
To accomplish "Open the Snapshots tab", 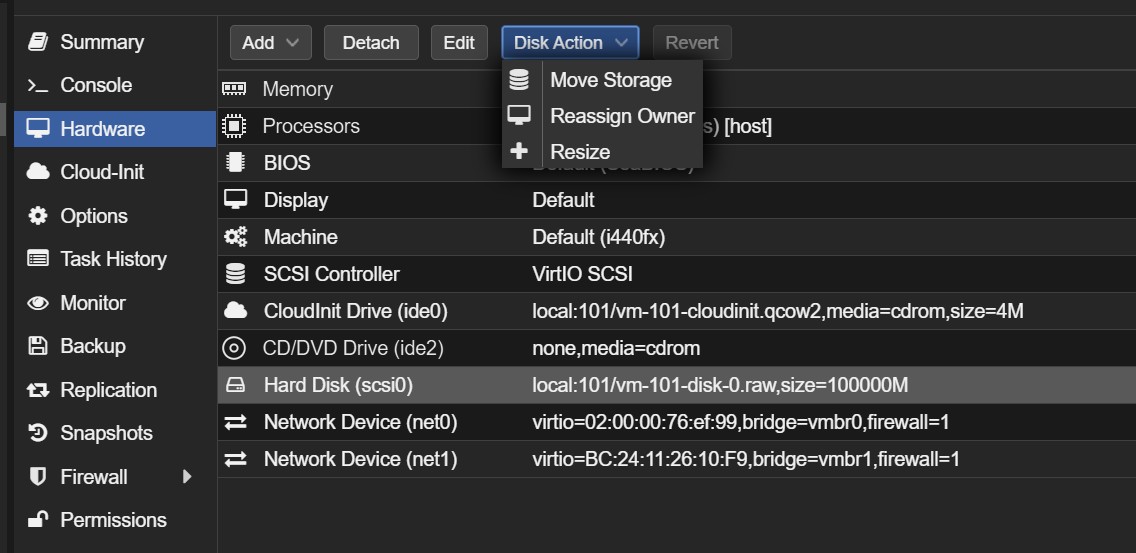I will [114, 433].
